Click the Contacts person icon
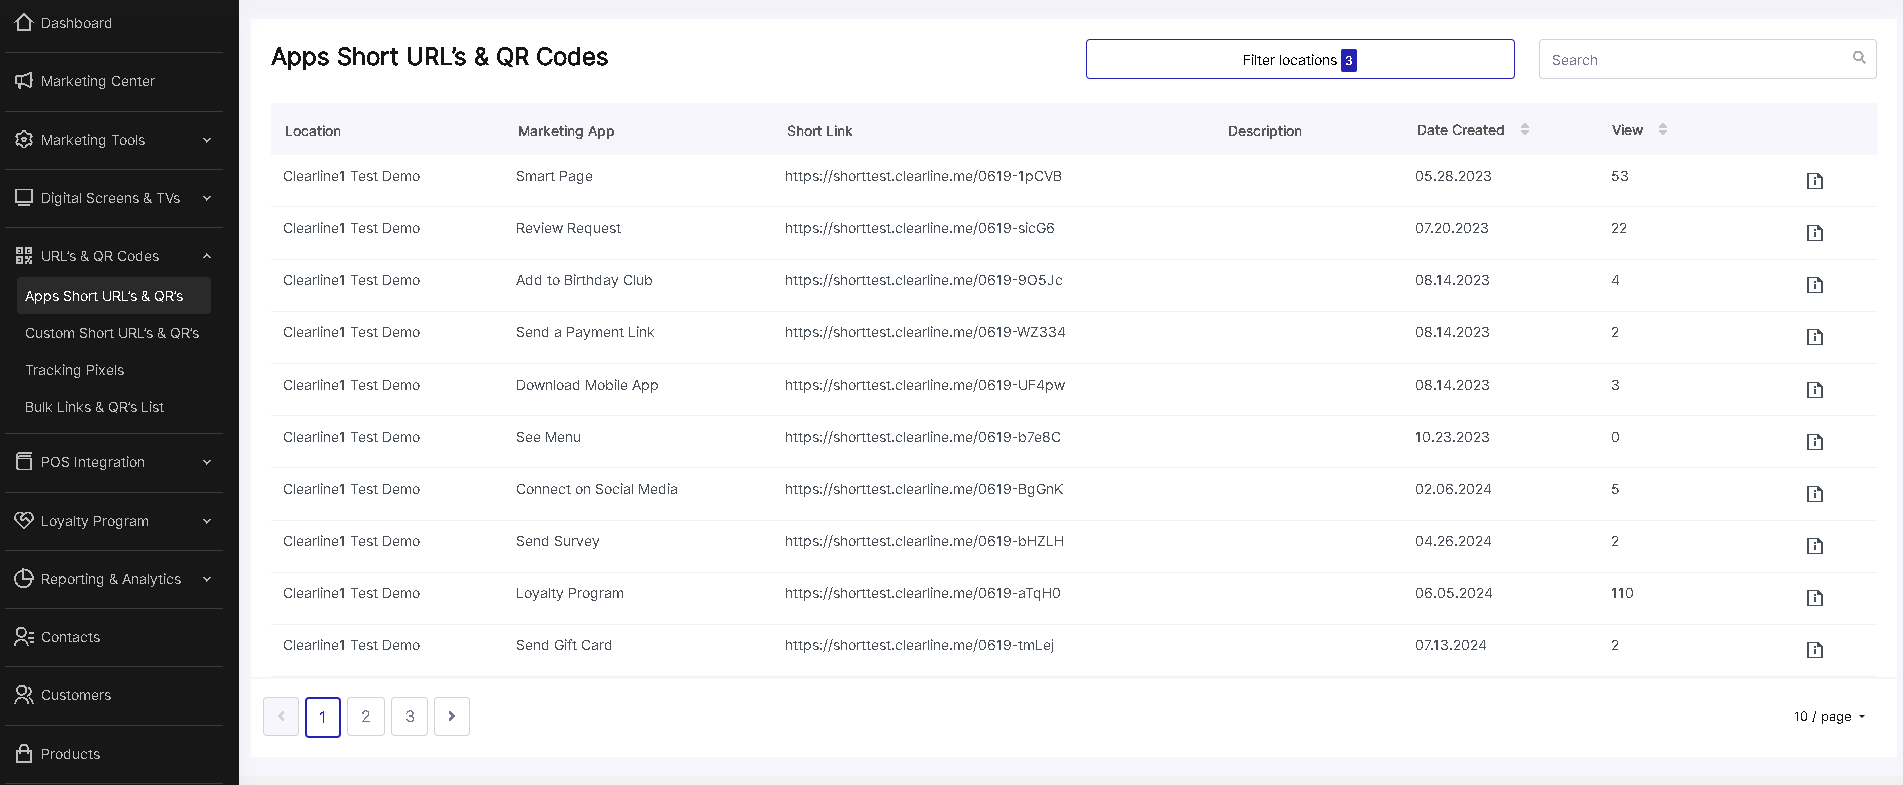The height and width of the screenshot is (785, 1903). tap(24, 636)
